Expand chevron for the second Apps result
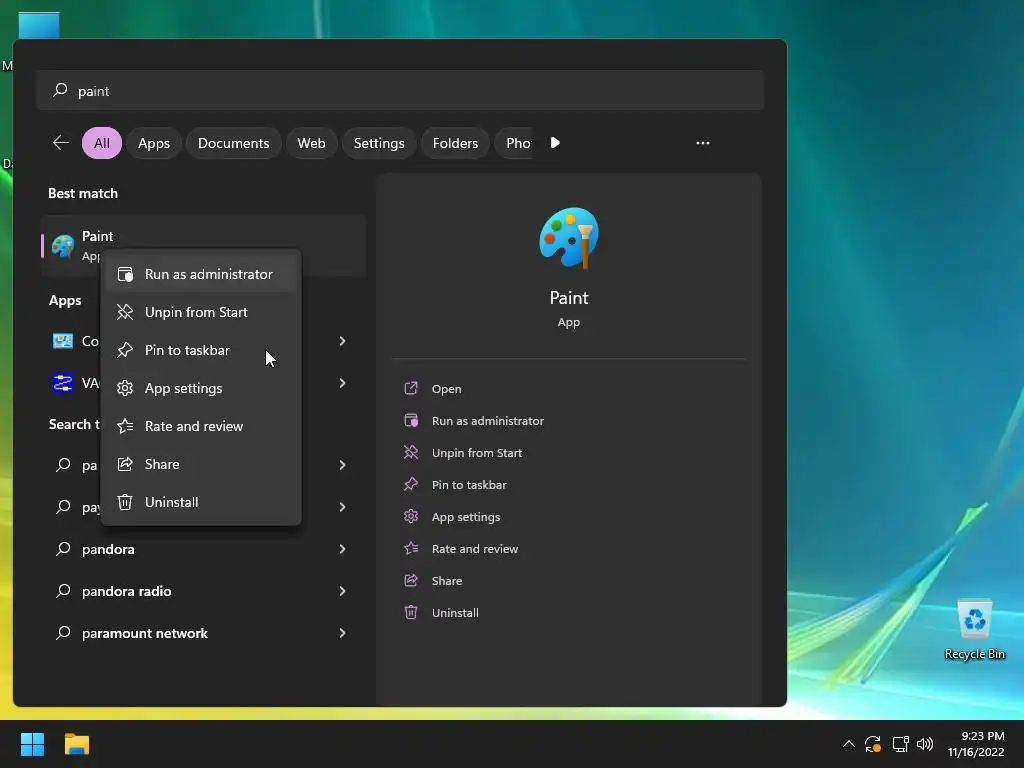1024x768 pixels. [342, 383]
